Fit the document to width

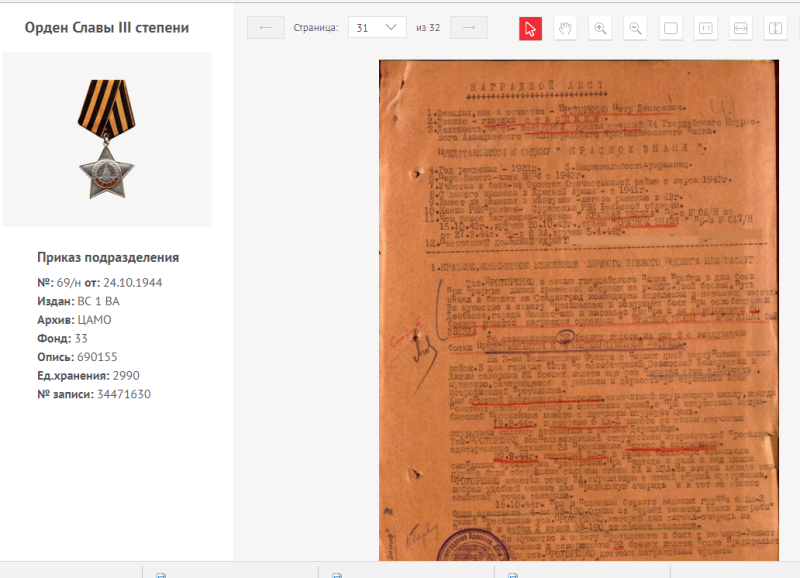pyautogui.click(x=741, y=28)
